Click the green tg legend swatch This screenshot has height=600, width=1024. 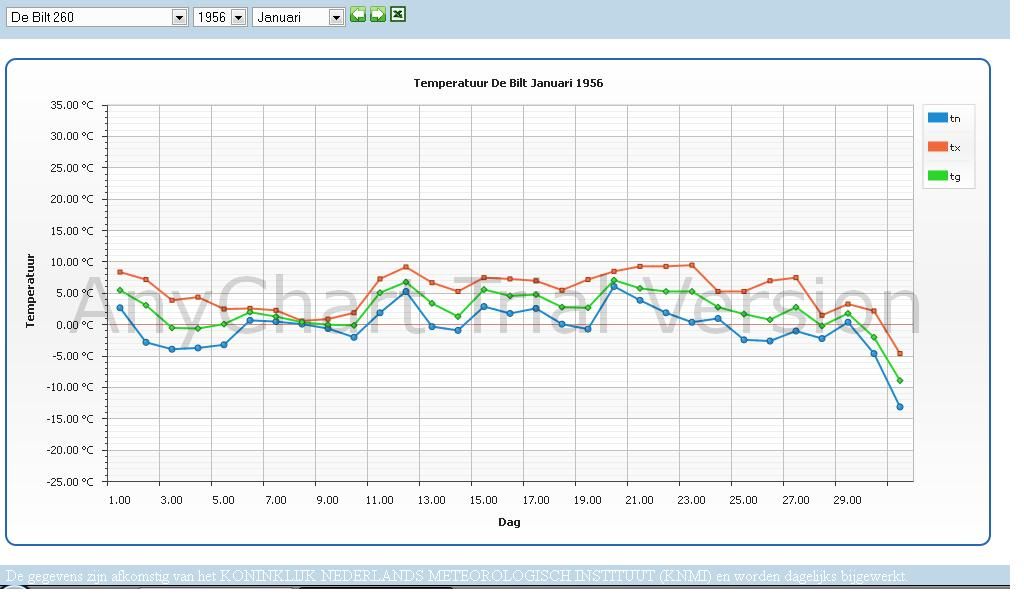(x=937, y=176)
